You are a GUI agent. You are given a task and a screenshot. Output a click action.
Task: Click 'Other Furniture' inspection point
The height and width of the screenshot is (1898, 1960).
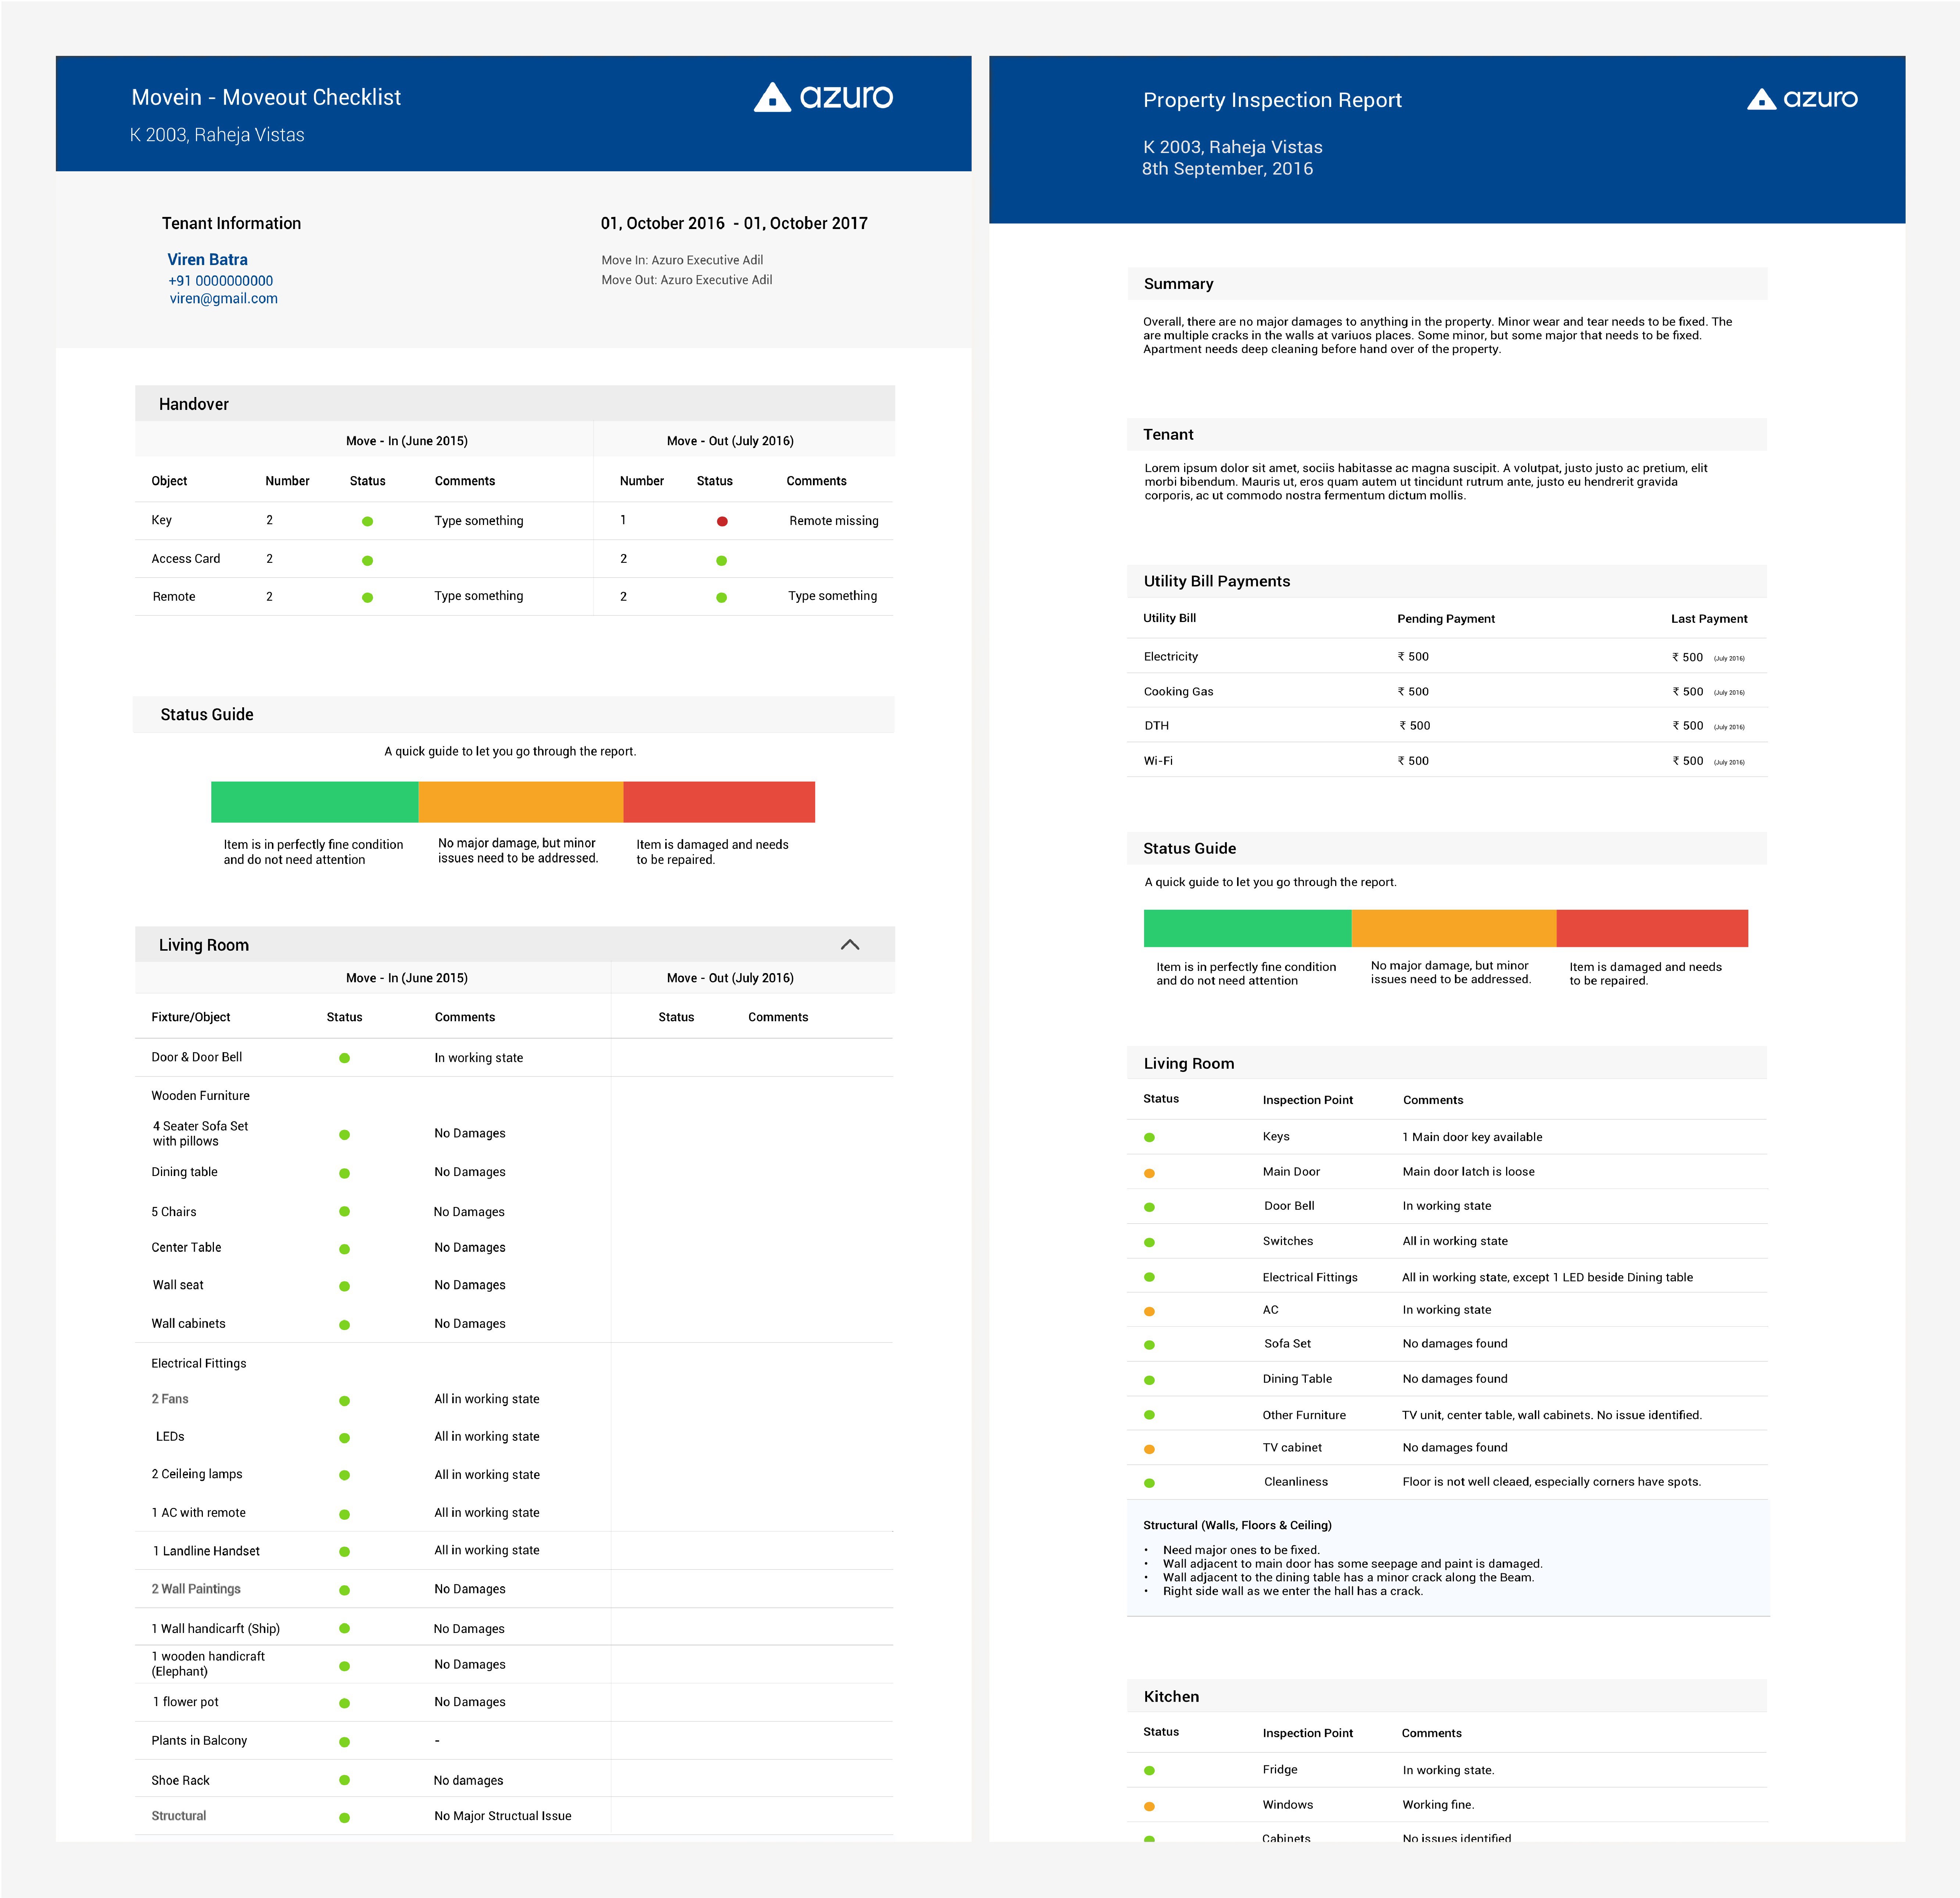[1304, 1415]
